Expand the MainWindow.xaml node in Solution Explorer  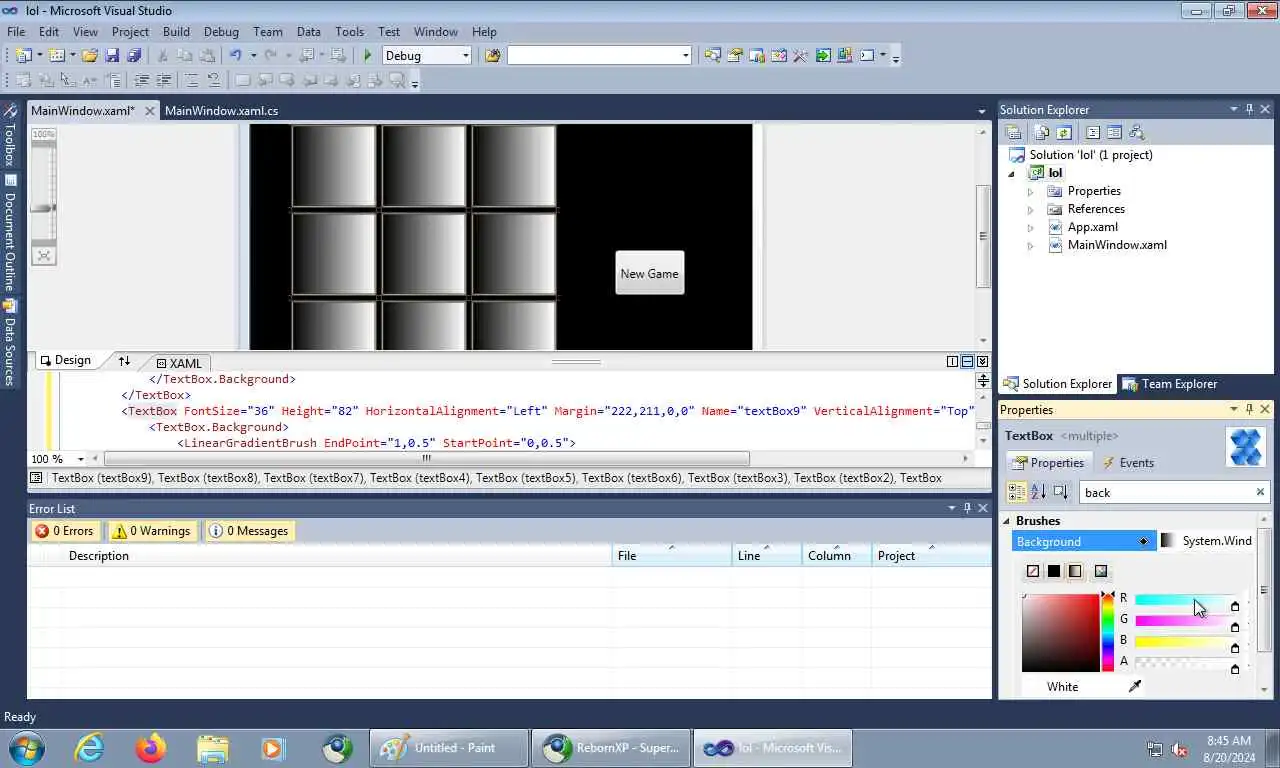point(1030,245)
